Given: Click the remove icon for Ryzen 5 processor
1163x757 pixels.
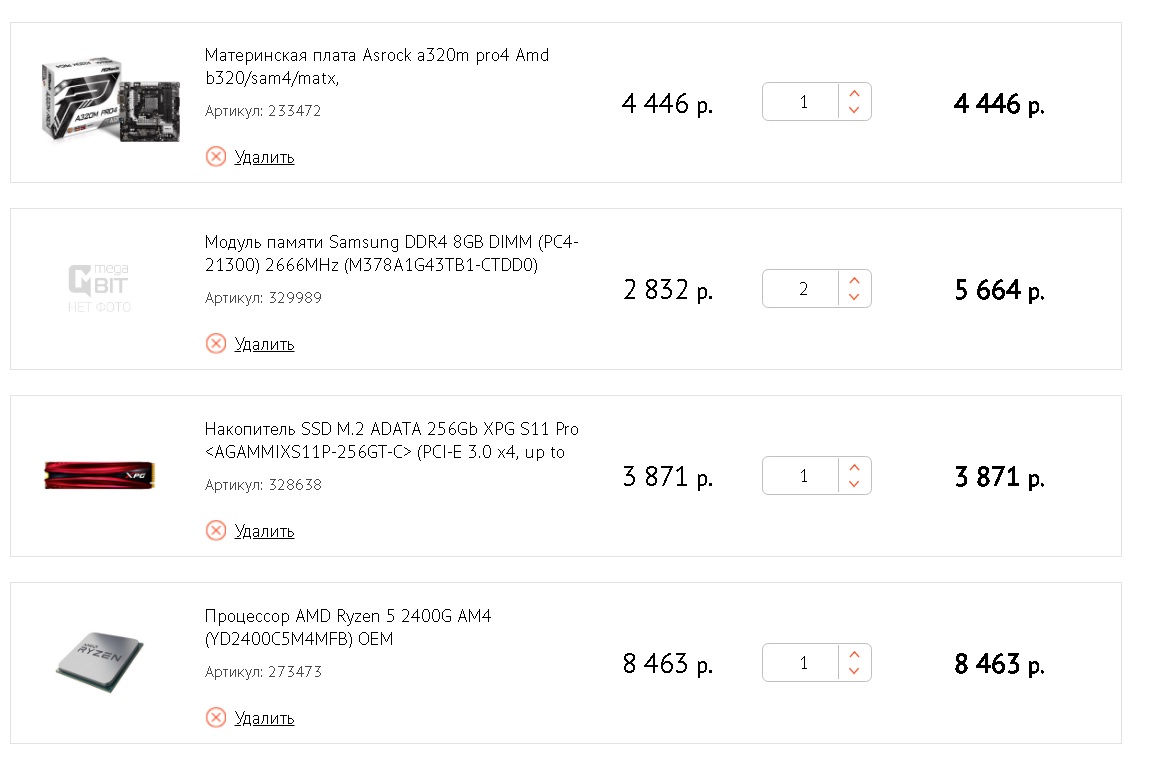Looking at the screenshot, I should (216, 717).
